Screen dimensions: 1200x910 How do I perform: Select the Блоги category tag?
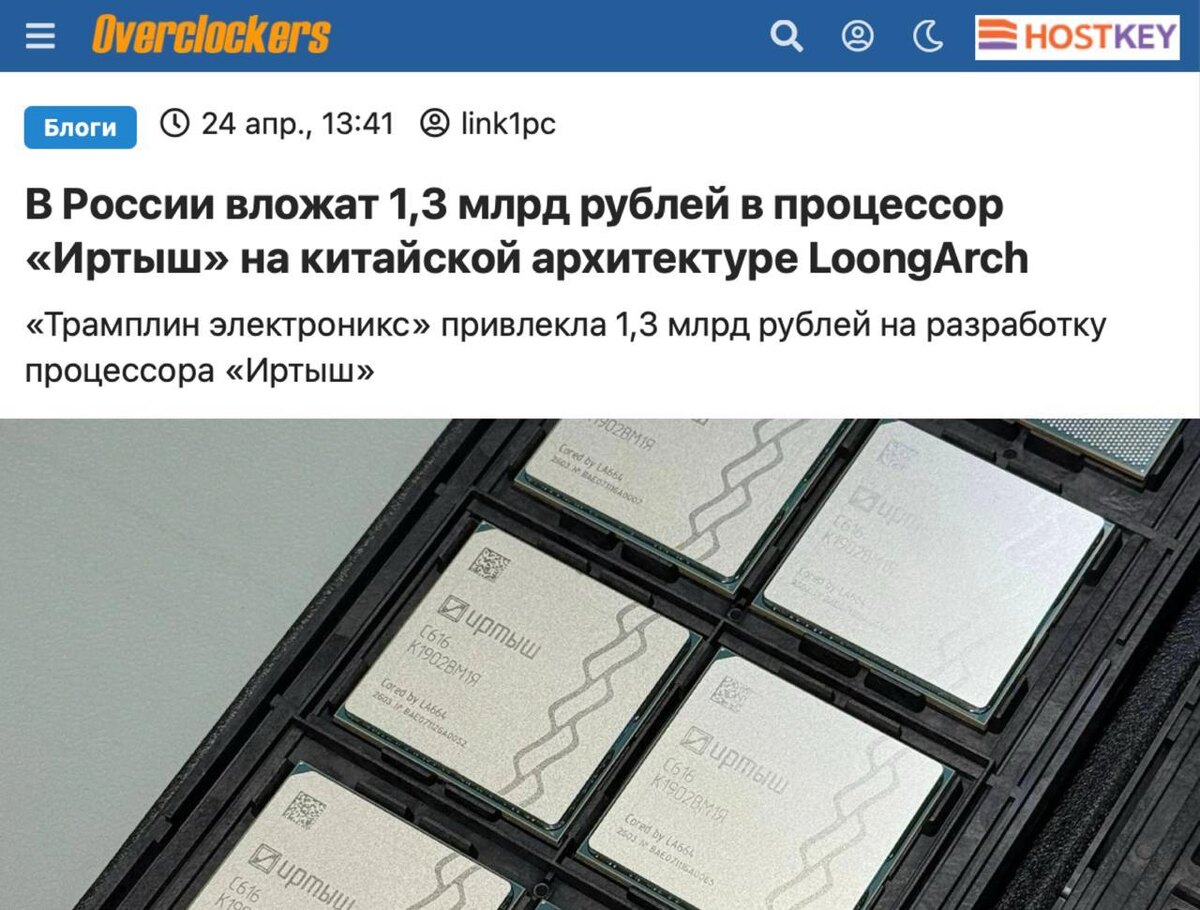click(x=80, y=127)
